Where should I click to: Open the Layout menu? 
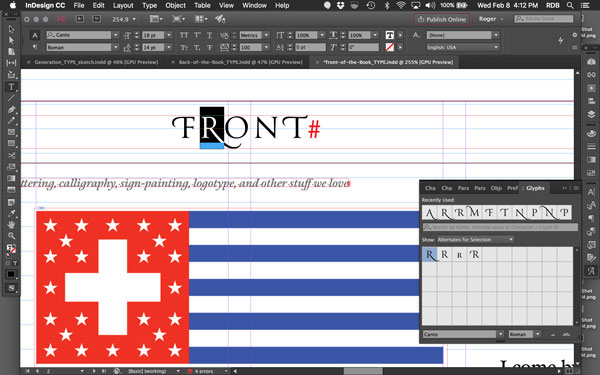[123, 5]
